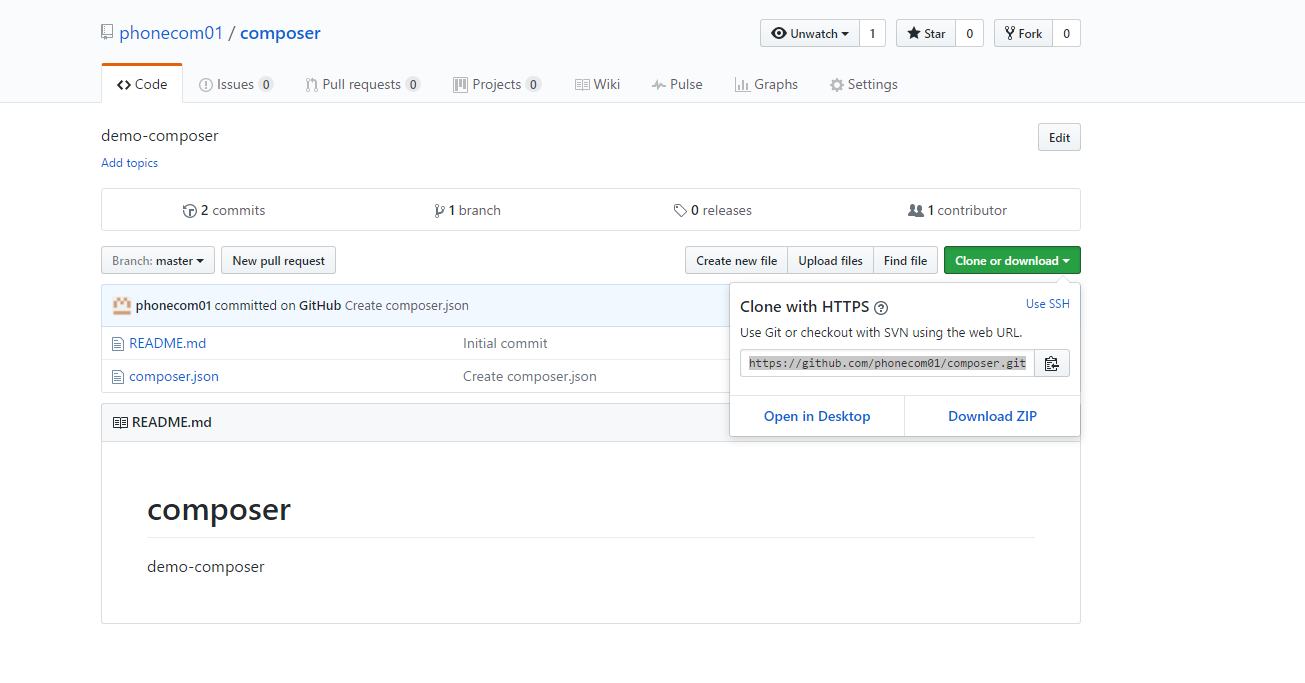Click the New pull request button
The width and height of the screenshot is (1305, 683).
278,261
